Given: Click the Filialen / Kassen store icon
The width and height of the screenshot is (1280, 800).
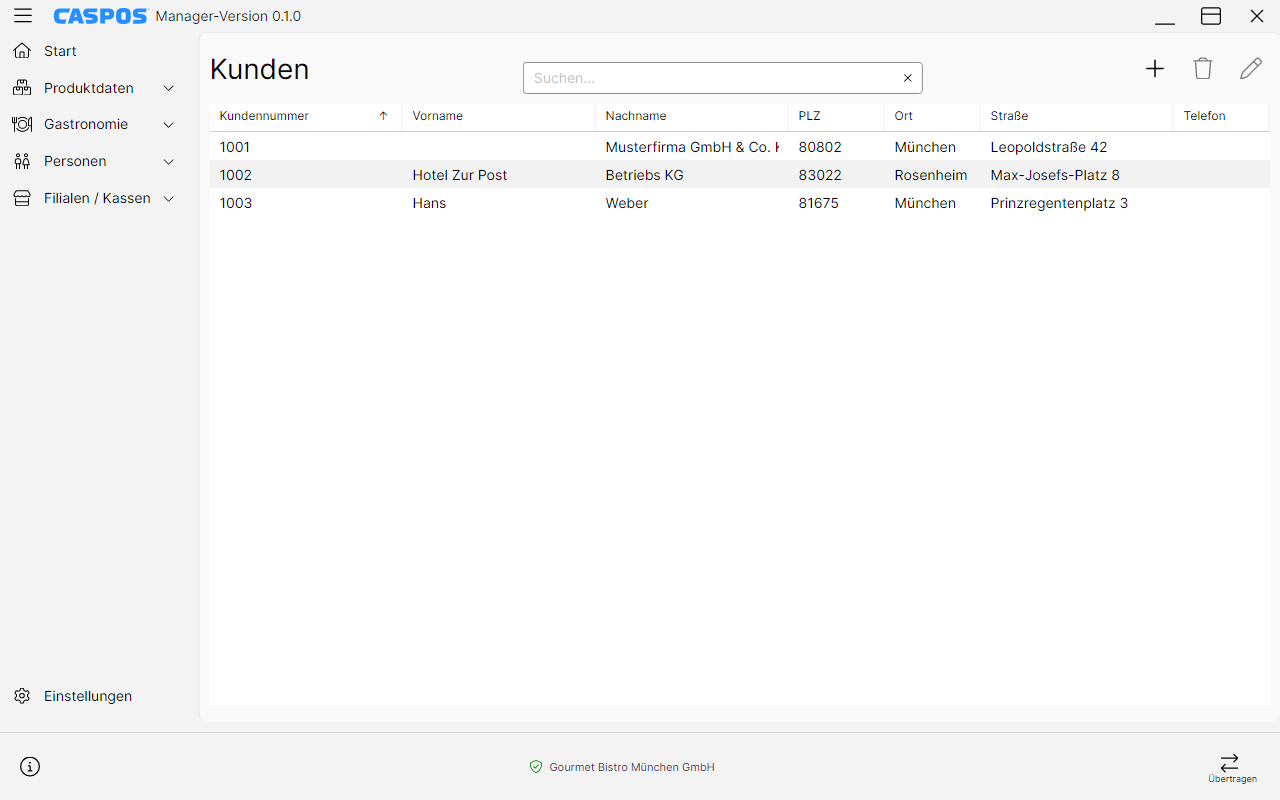Looking at the screenshot, I should (x=22, y=198).
